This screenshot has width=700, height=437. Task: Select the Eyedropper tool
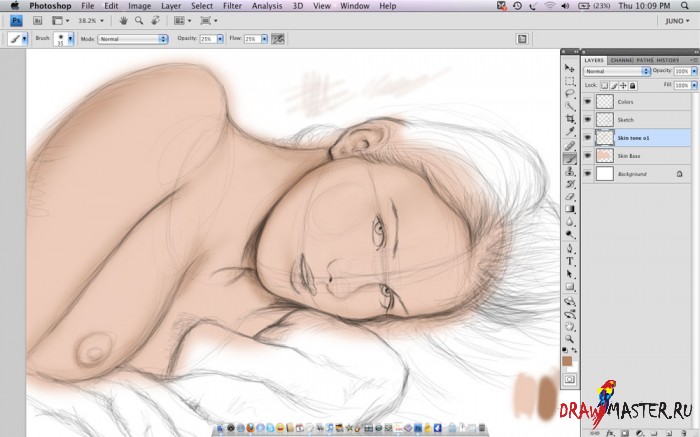click(570, 131)
